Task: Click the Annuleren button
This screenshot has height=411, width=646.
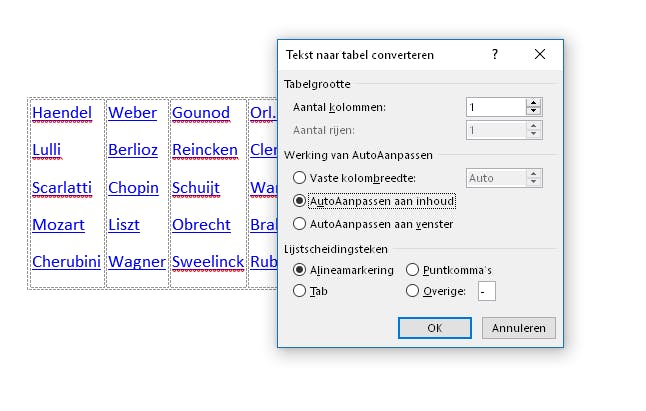Action: point(518,328)
